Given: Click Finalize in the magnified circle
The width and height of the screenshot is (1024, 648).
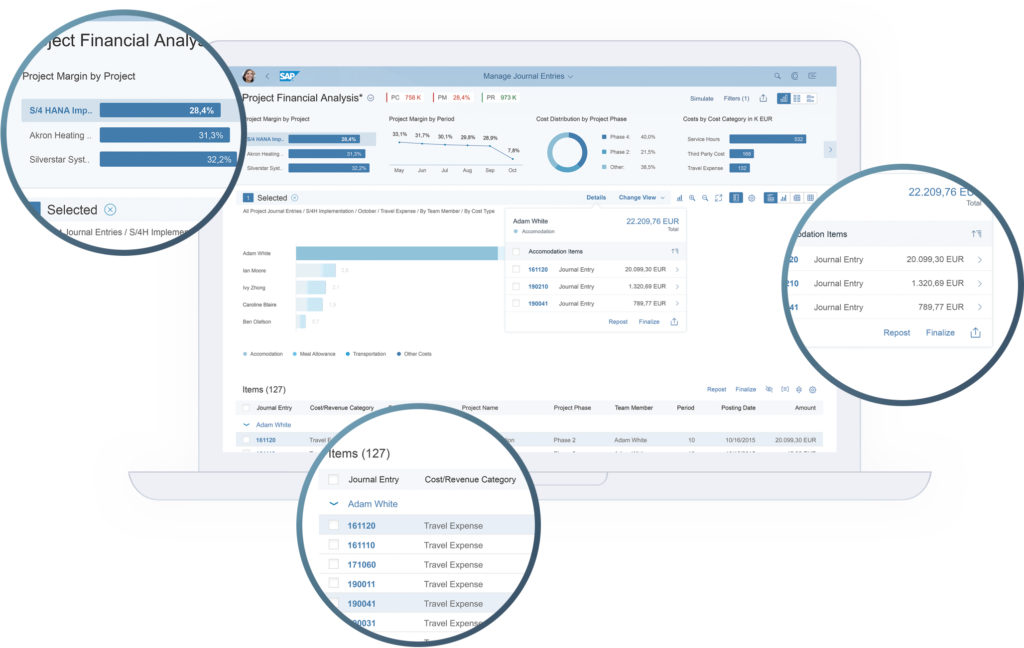Looking at the screenshot, I should pyautogui.click(x=940, y=332).
